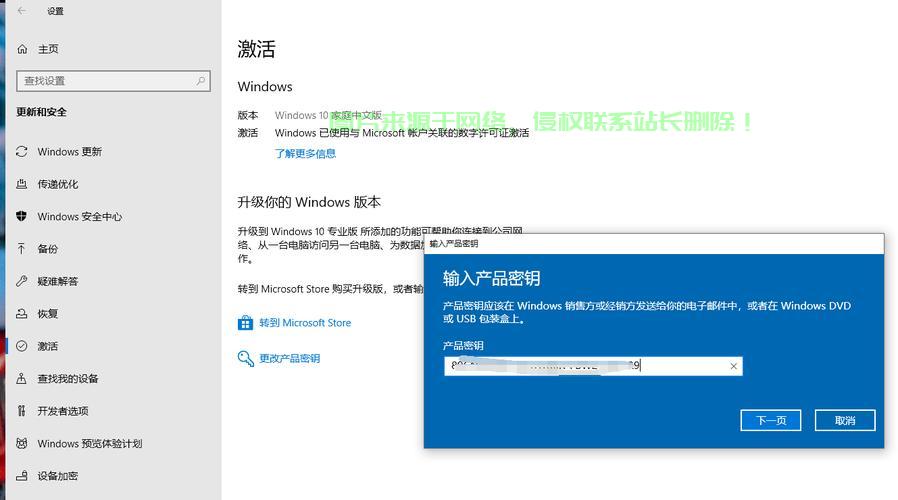Click 设置 title text at top
The image size is (898, 500).
coord(56,11)
